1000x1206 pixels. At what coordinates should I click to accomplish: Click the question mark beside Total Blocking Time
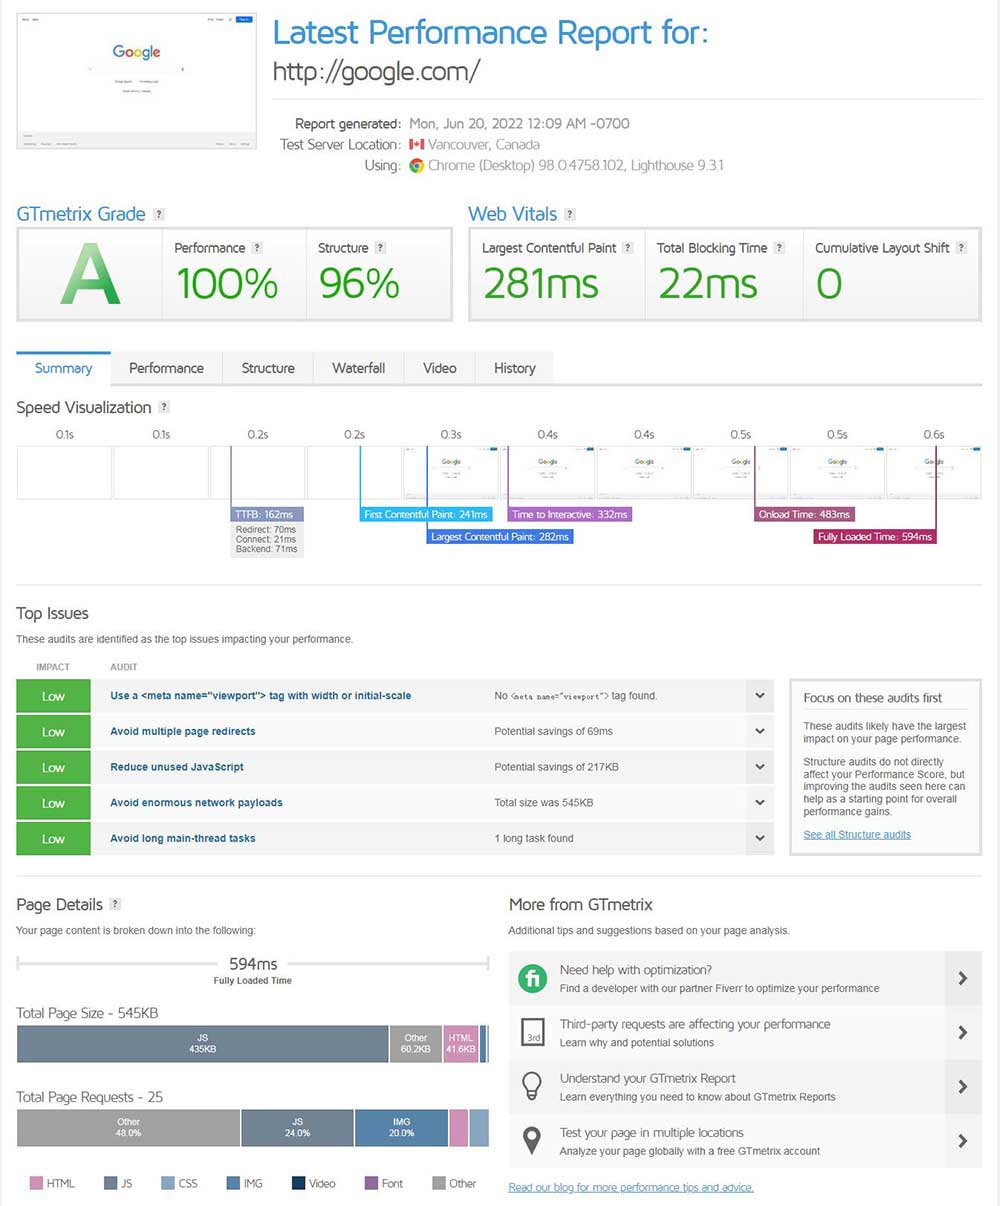point(779,248)
